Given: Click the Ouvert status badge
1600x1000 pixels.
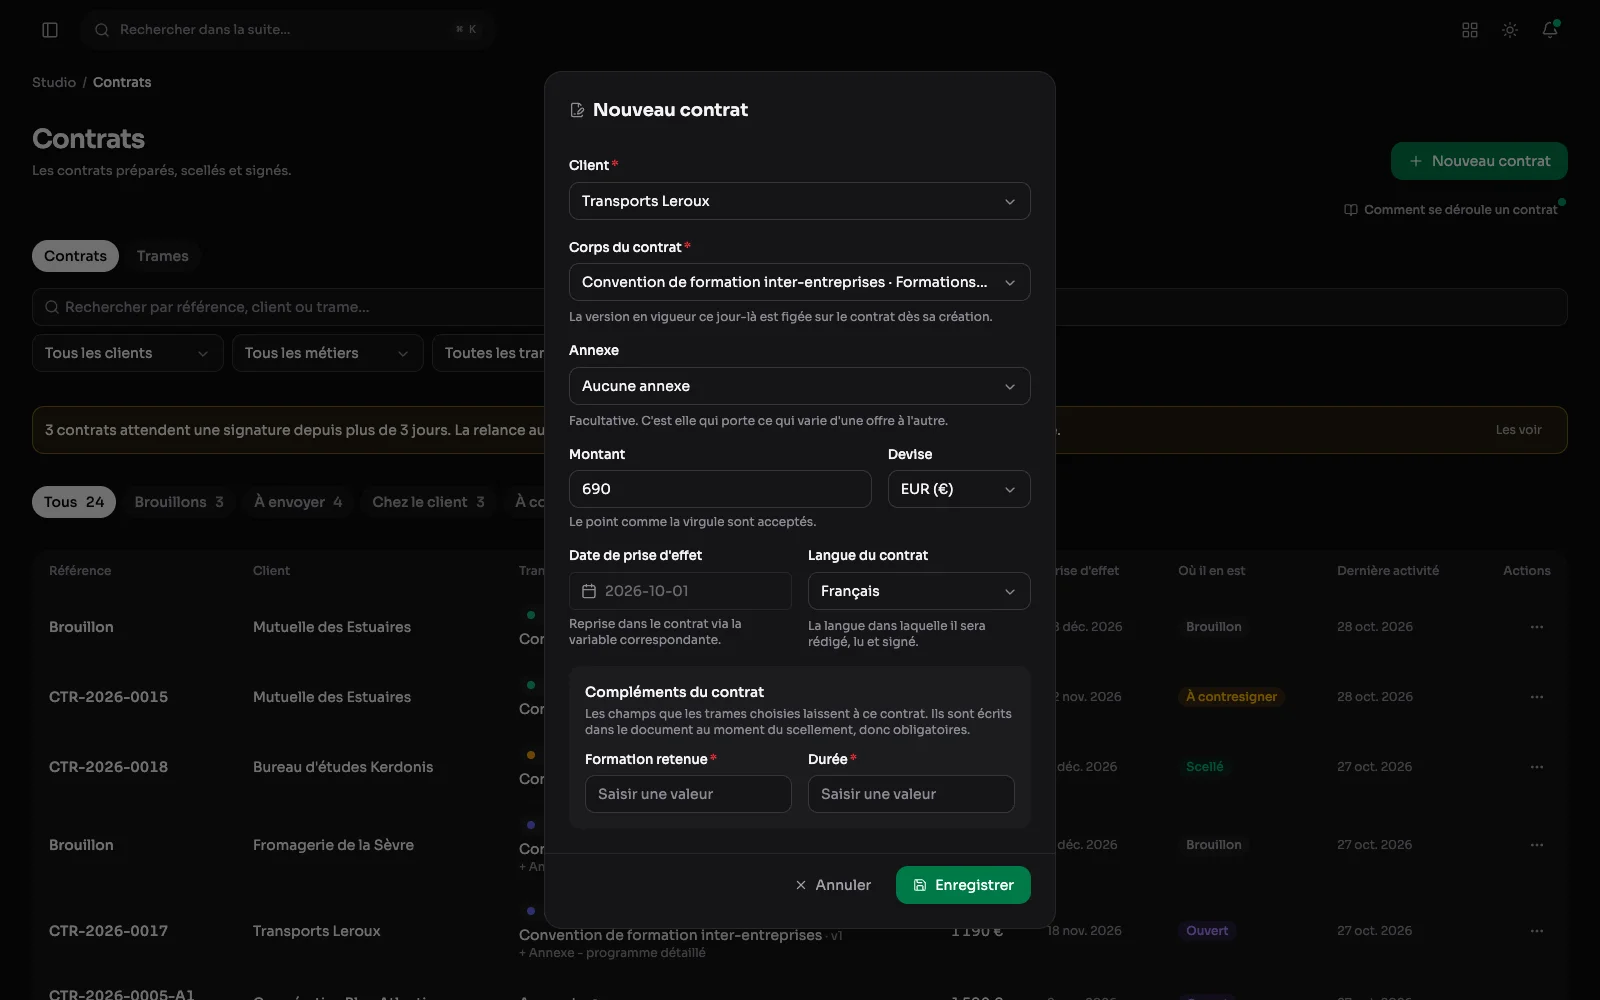Looking at the screenshot, I should [x=1207, y=931].
